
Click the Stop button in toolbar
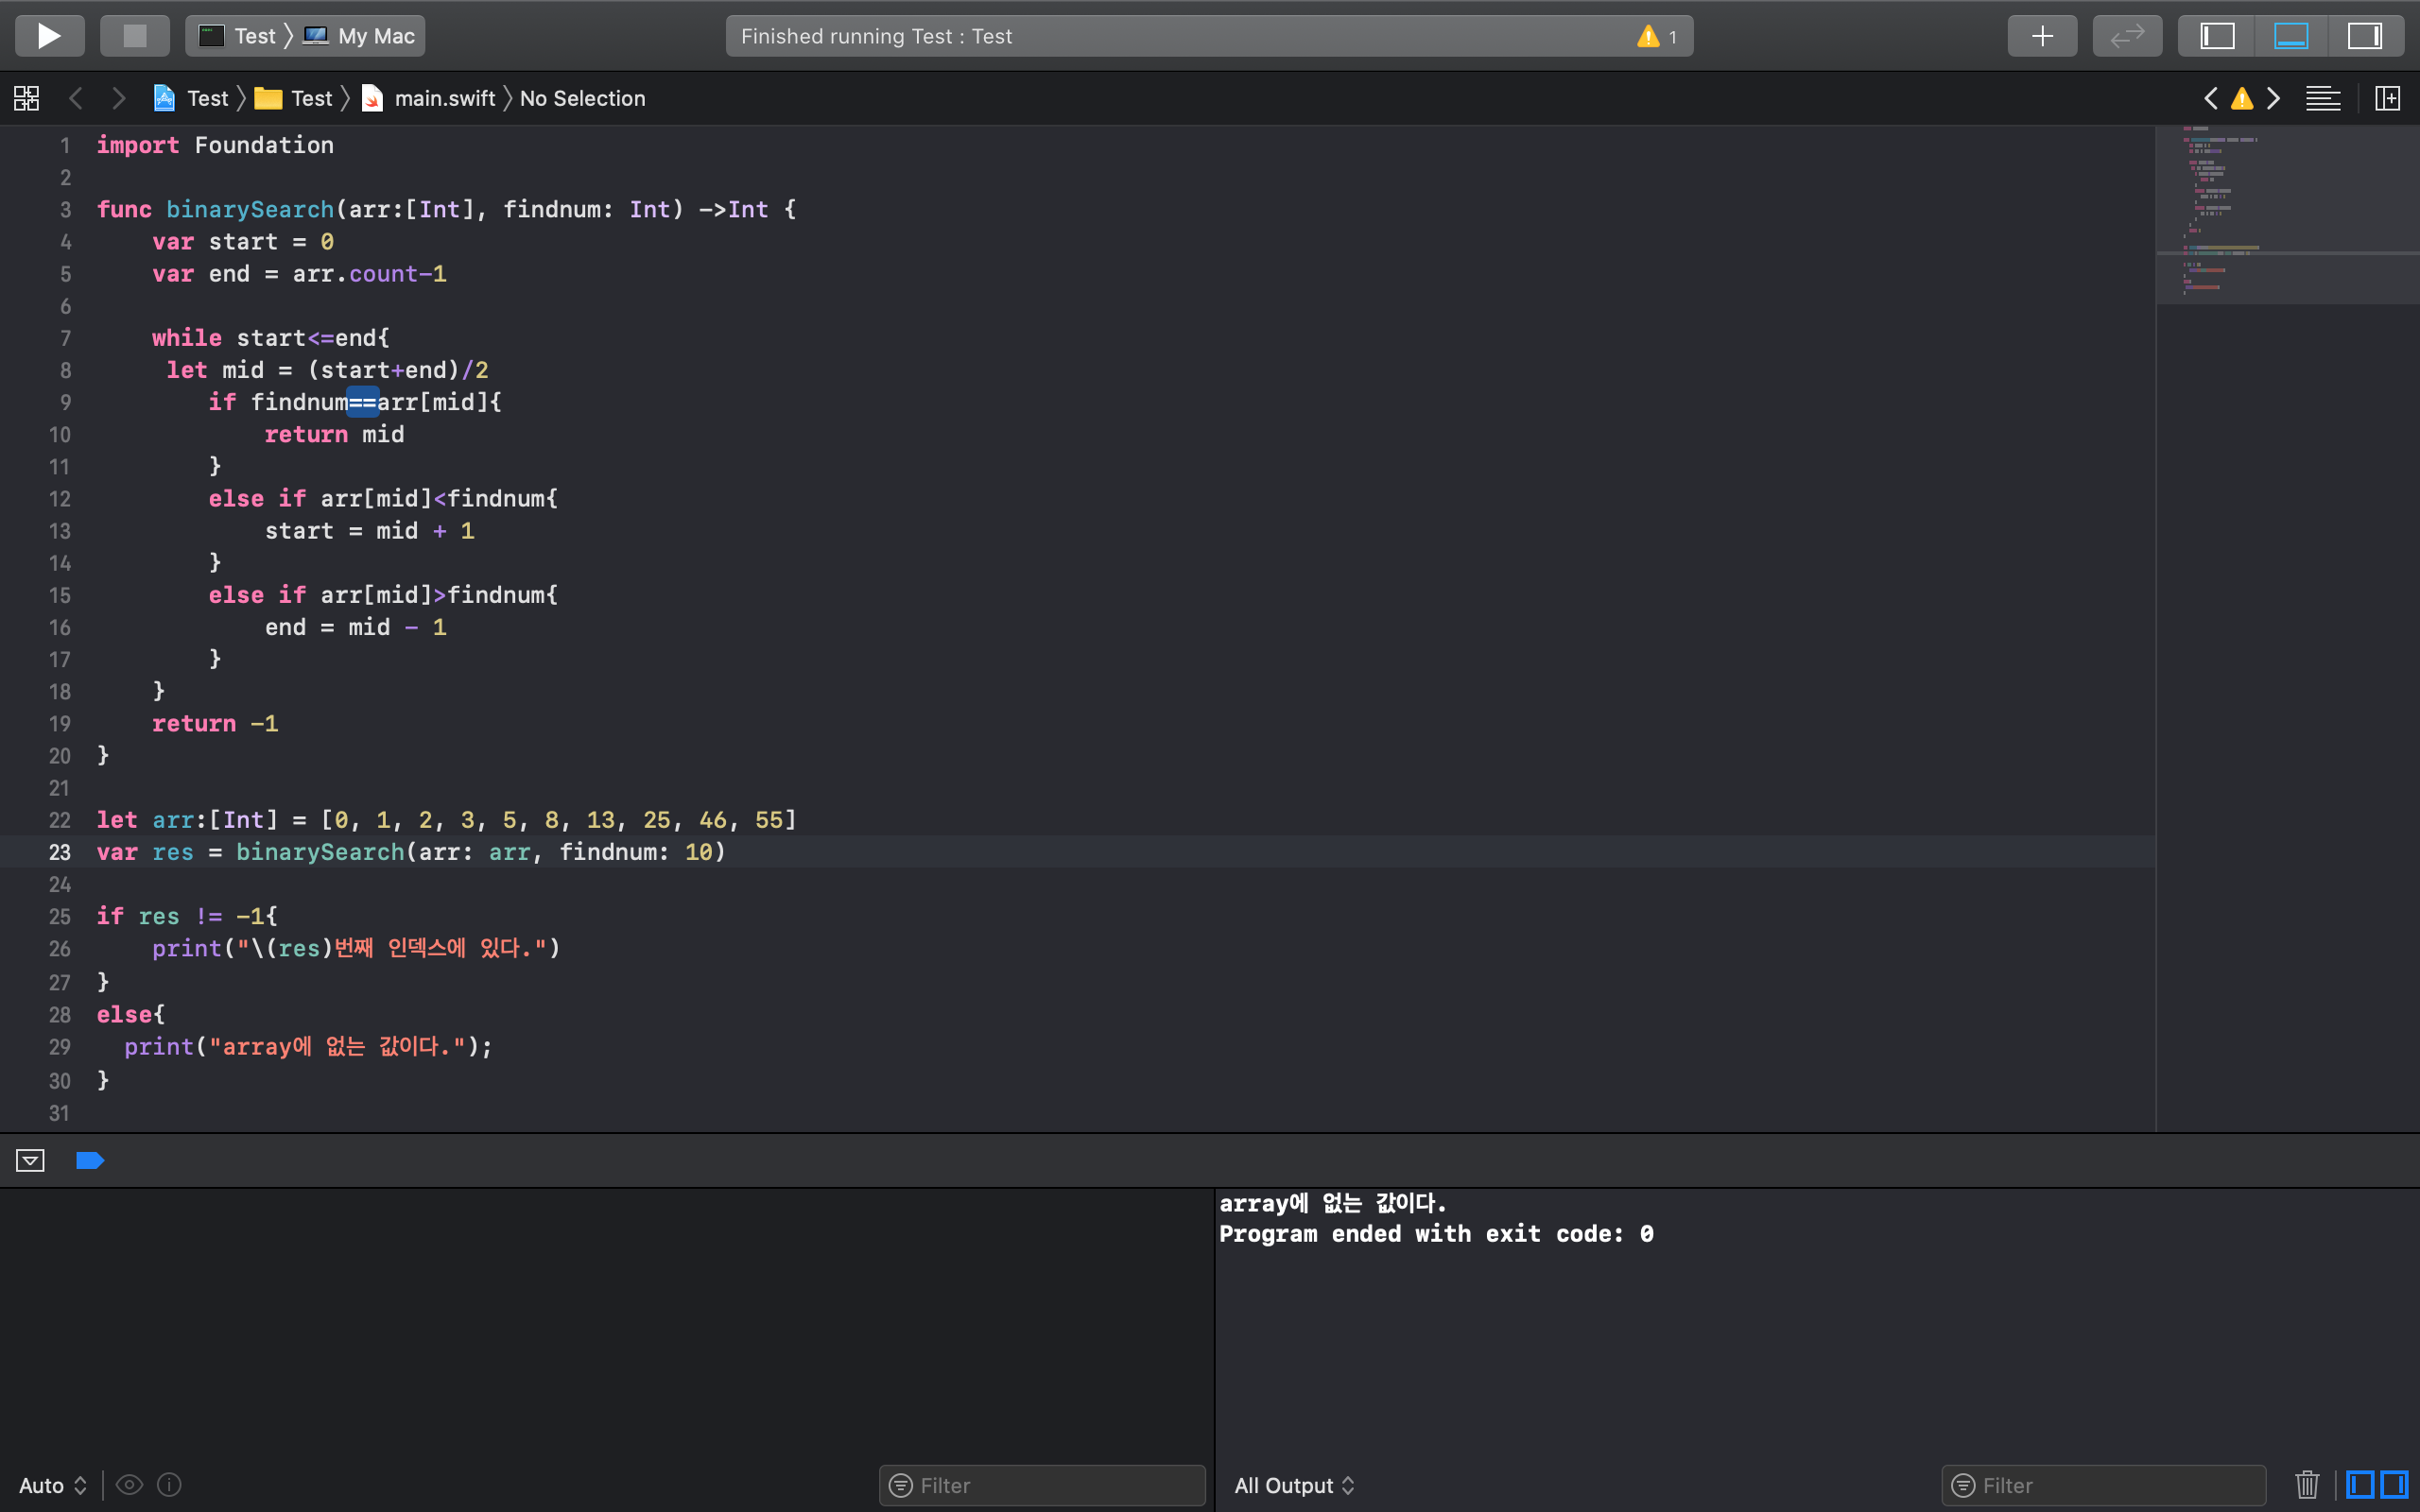pos(134,36)
